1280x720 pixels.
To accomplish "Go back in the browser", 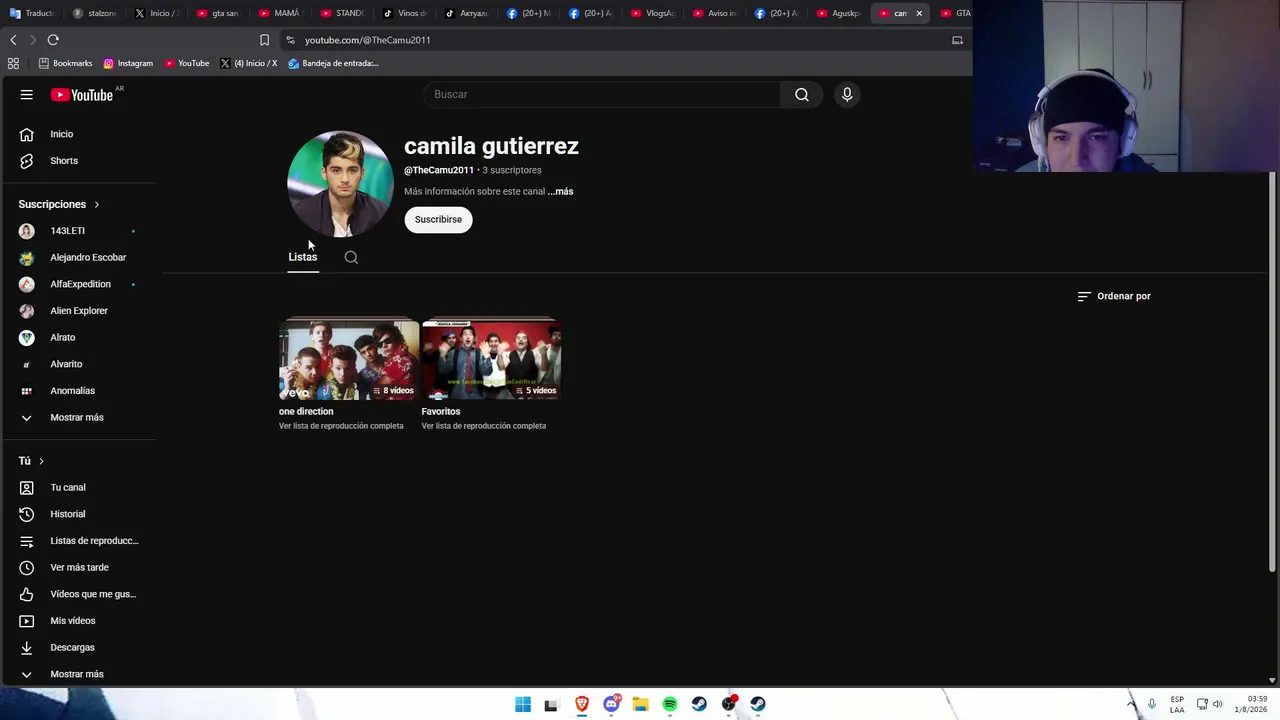I will [13, 40].
